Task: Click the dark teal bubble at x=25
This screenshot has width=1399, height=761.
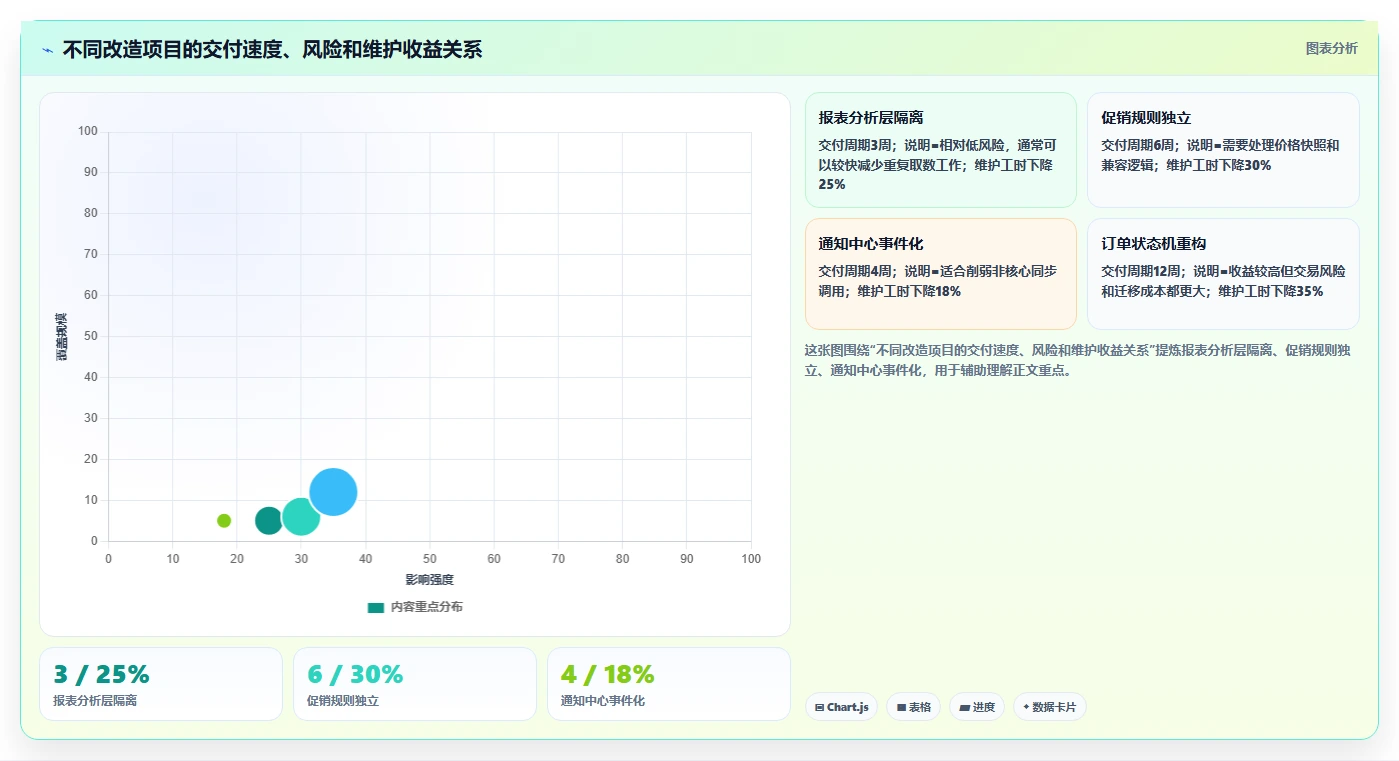Action: point(269,520)
